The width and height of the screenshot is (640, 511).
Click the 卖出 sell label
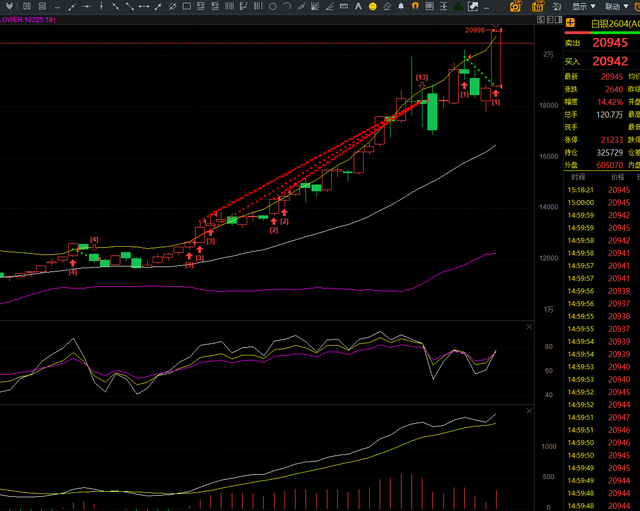572,43
